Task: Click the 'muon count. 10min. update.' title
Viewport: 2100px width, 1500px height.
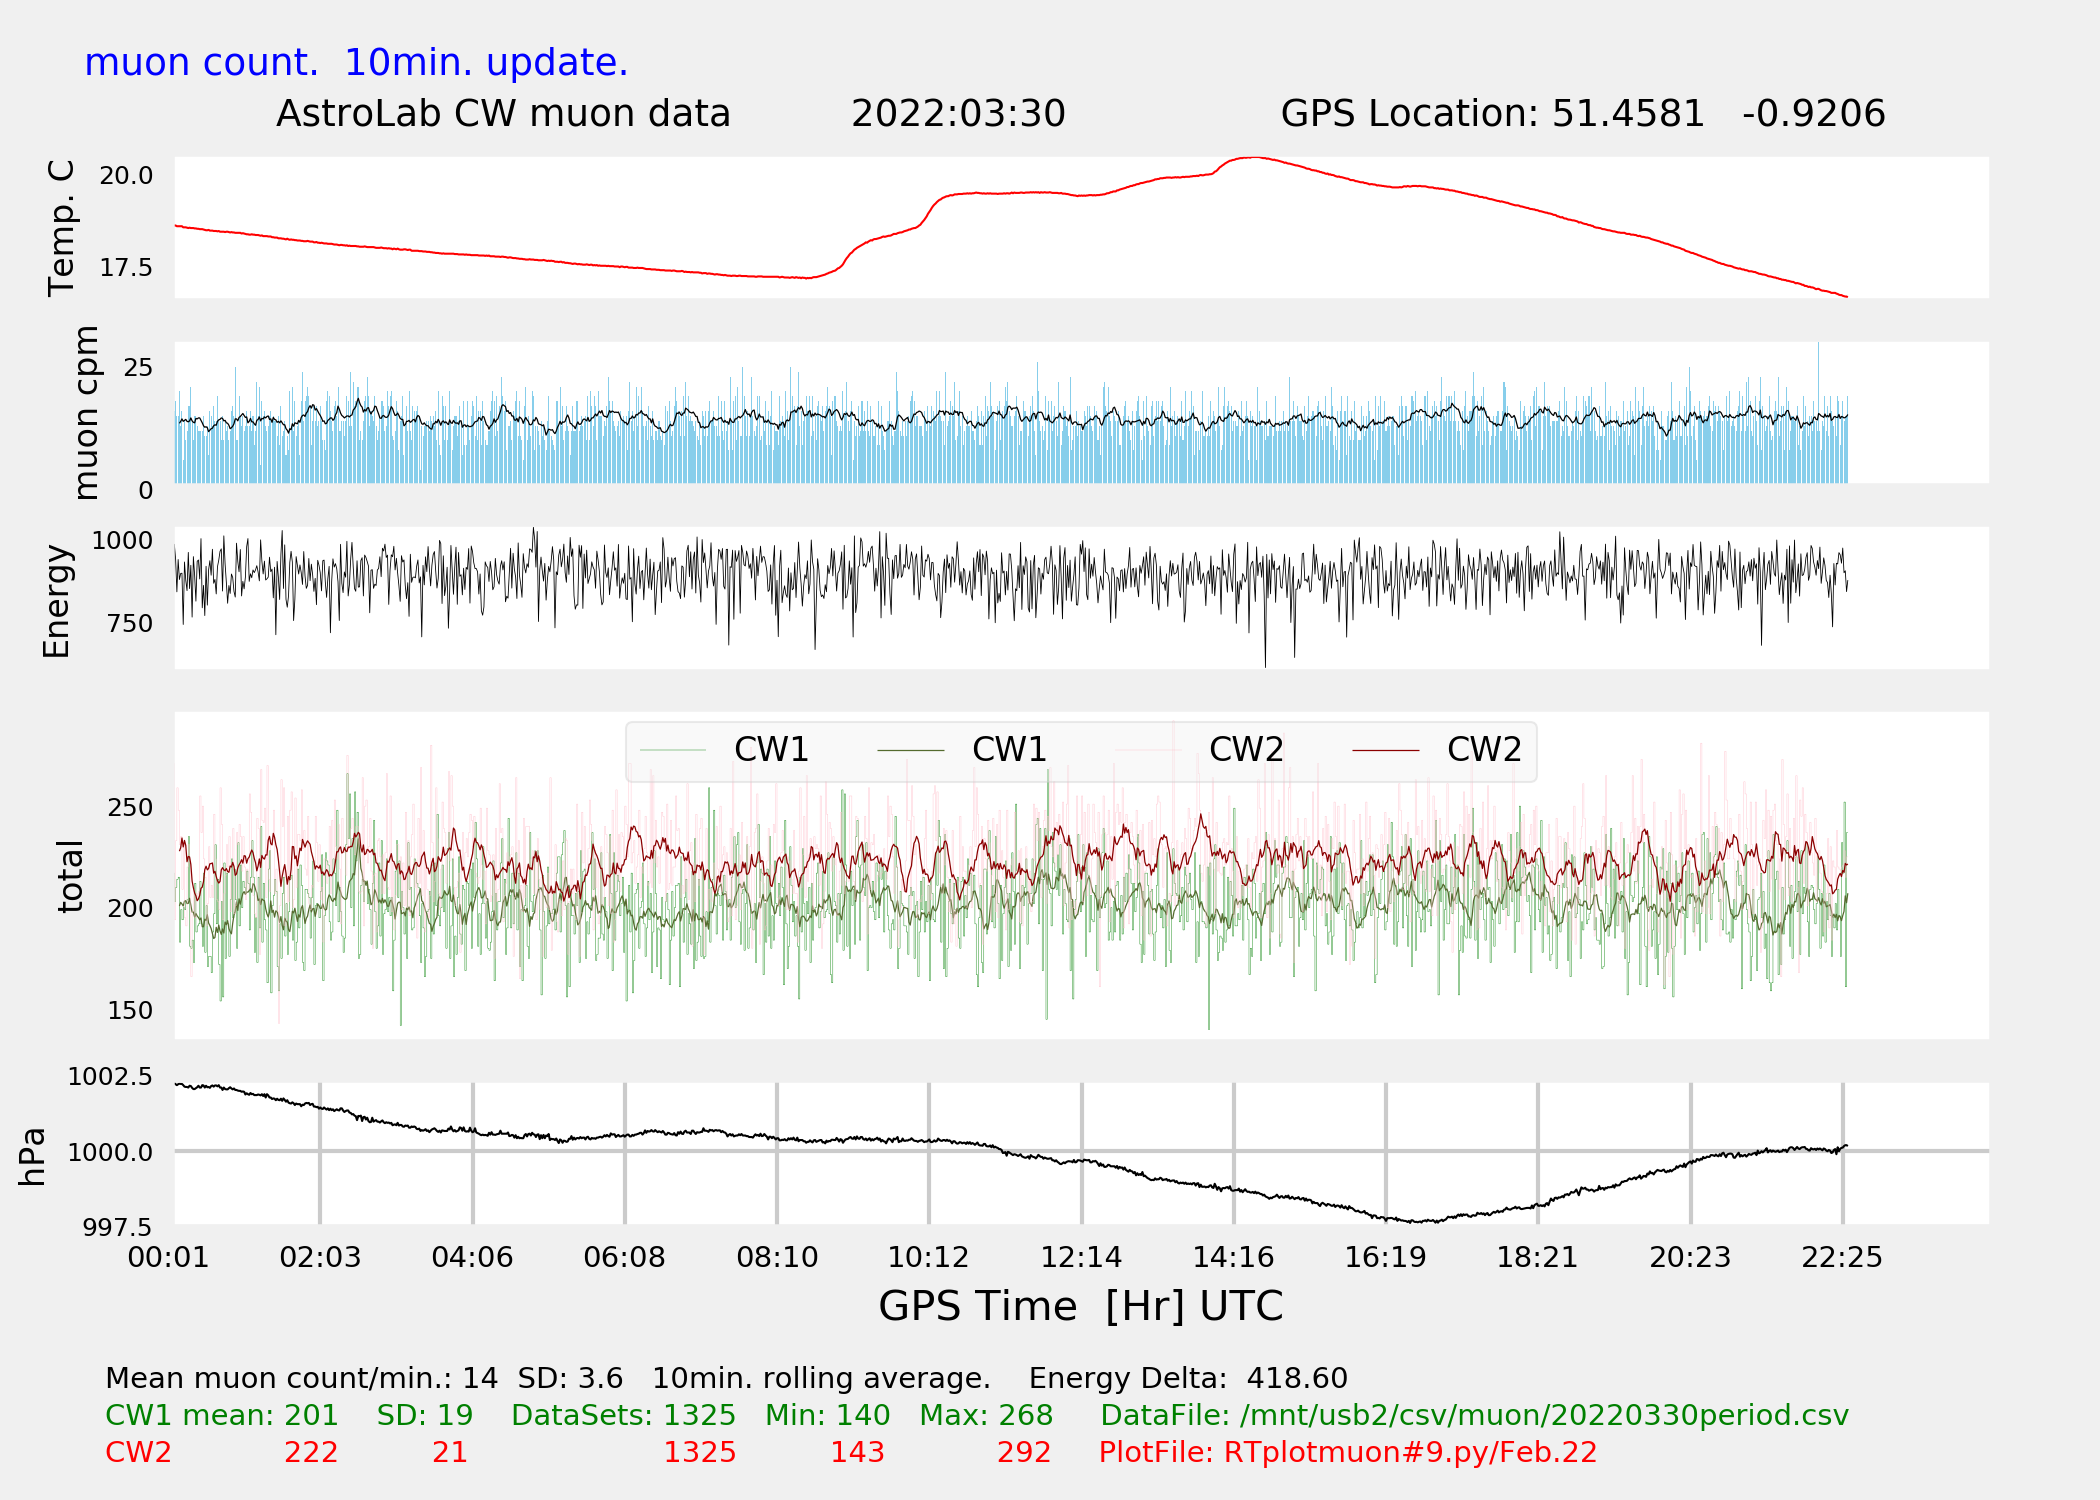Action: tap(356, 63)
